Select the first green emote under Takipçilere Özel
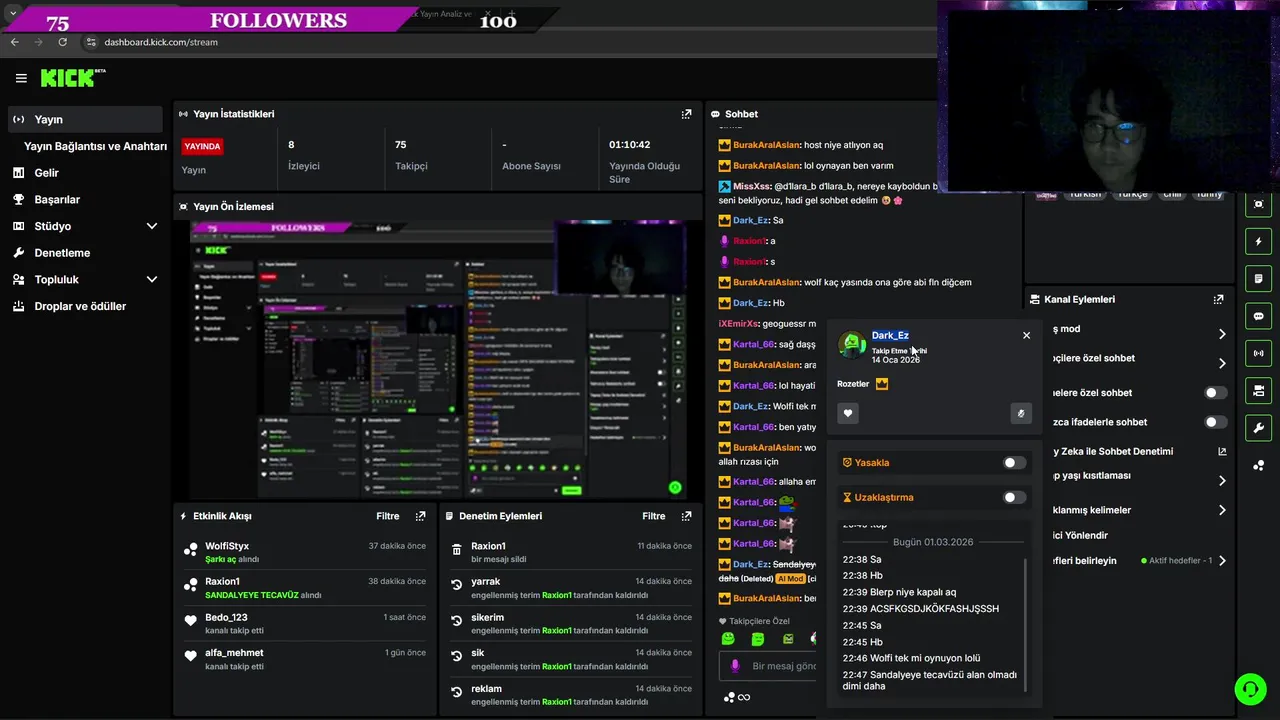Screen dimensions: 1280x720 728,639
